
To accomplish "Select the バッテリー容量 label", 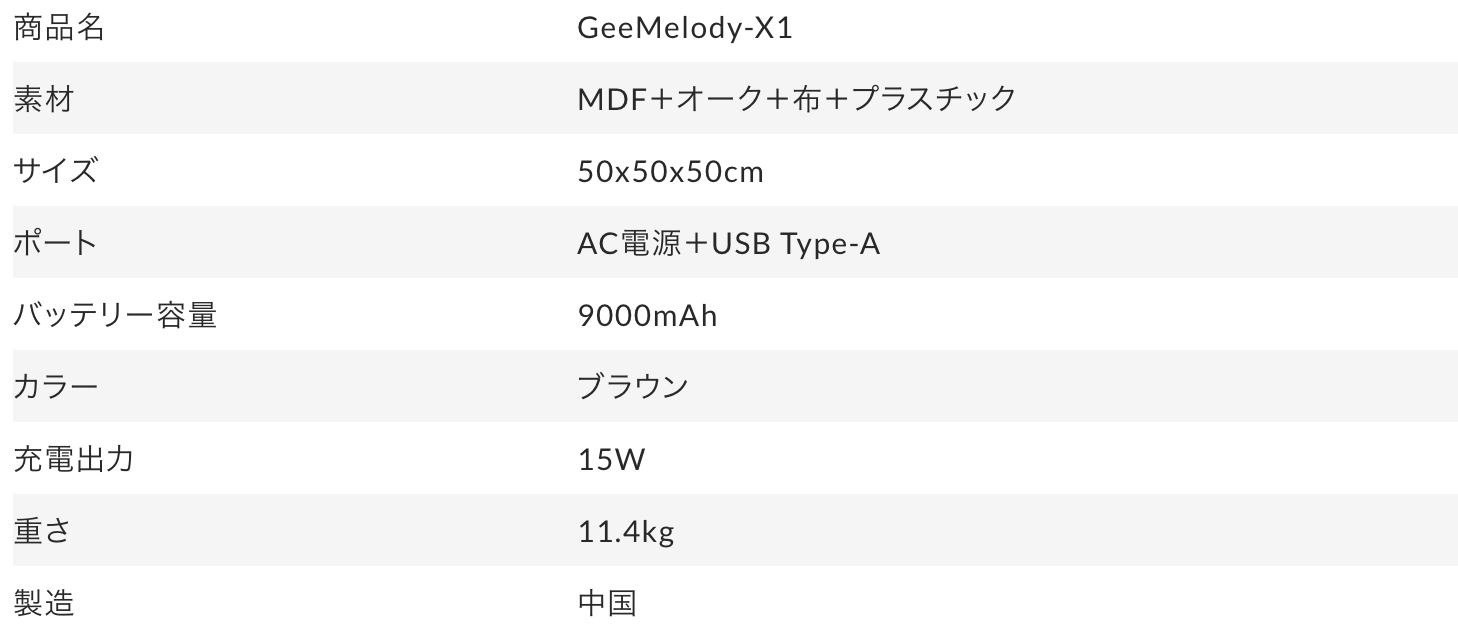I will pyautogui.click(x=114, y=315).
